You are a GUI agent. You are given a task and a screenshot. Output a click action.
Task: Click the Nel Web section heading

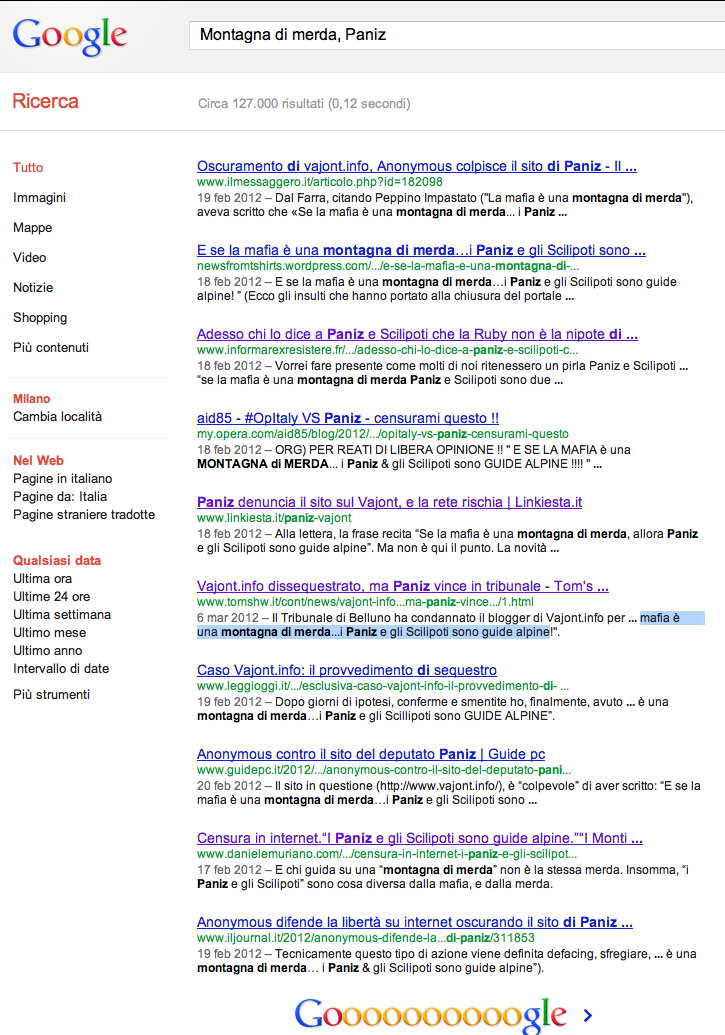tap(38, 461)
